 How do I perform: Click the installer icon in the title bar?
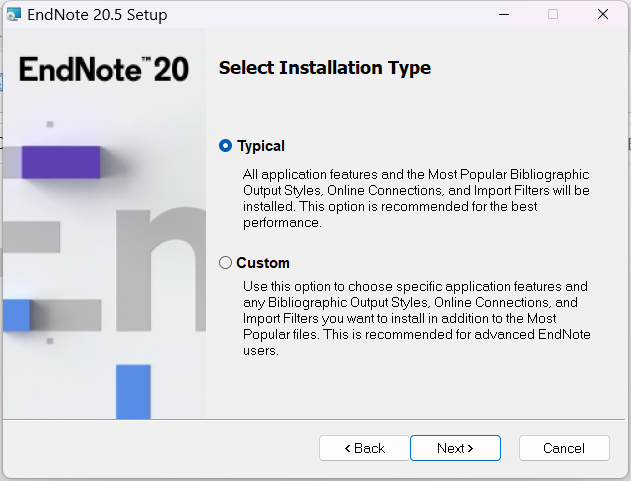click(13, 15)
